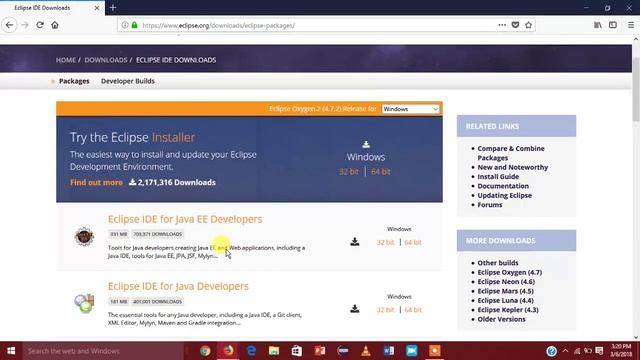The image size is (640, 360).
Task: Open site information icon in address bar
Action: (x=125, y=25)
